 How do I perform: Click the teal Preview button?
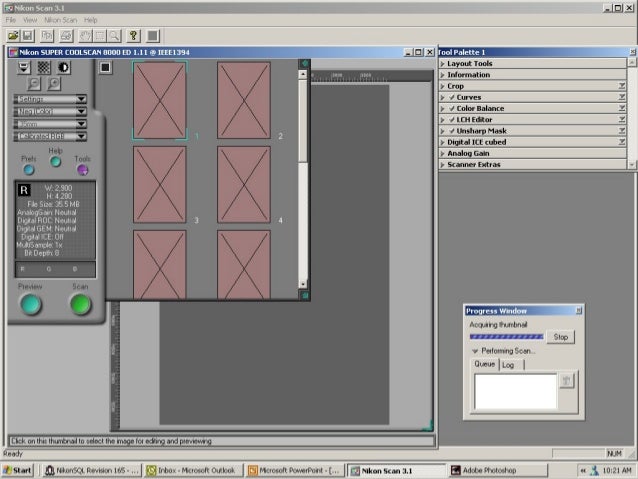click(x=31, y=304)
